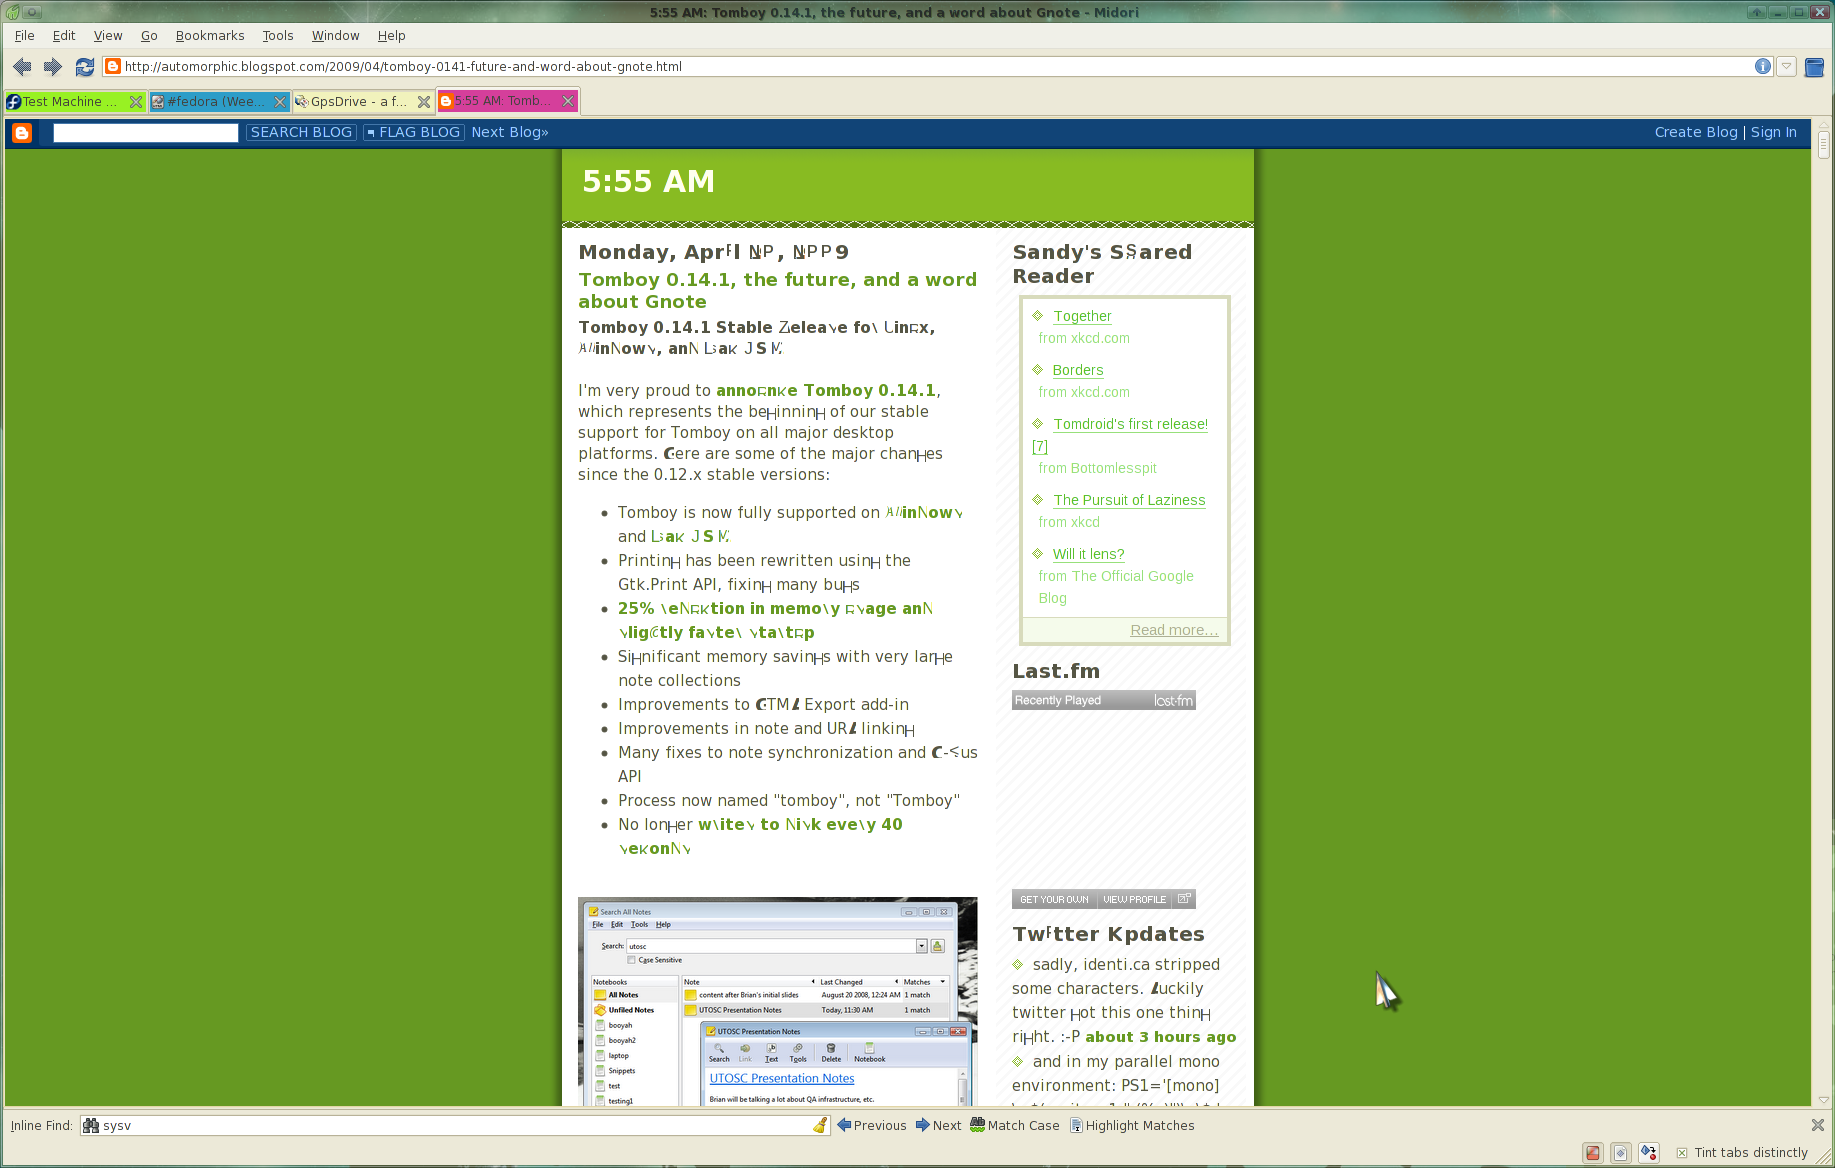Open the Together xkcd link

[1082, 316]
